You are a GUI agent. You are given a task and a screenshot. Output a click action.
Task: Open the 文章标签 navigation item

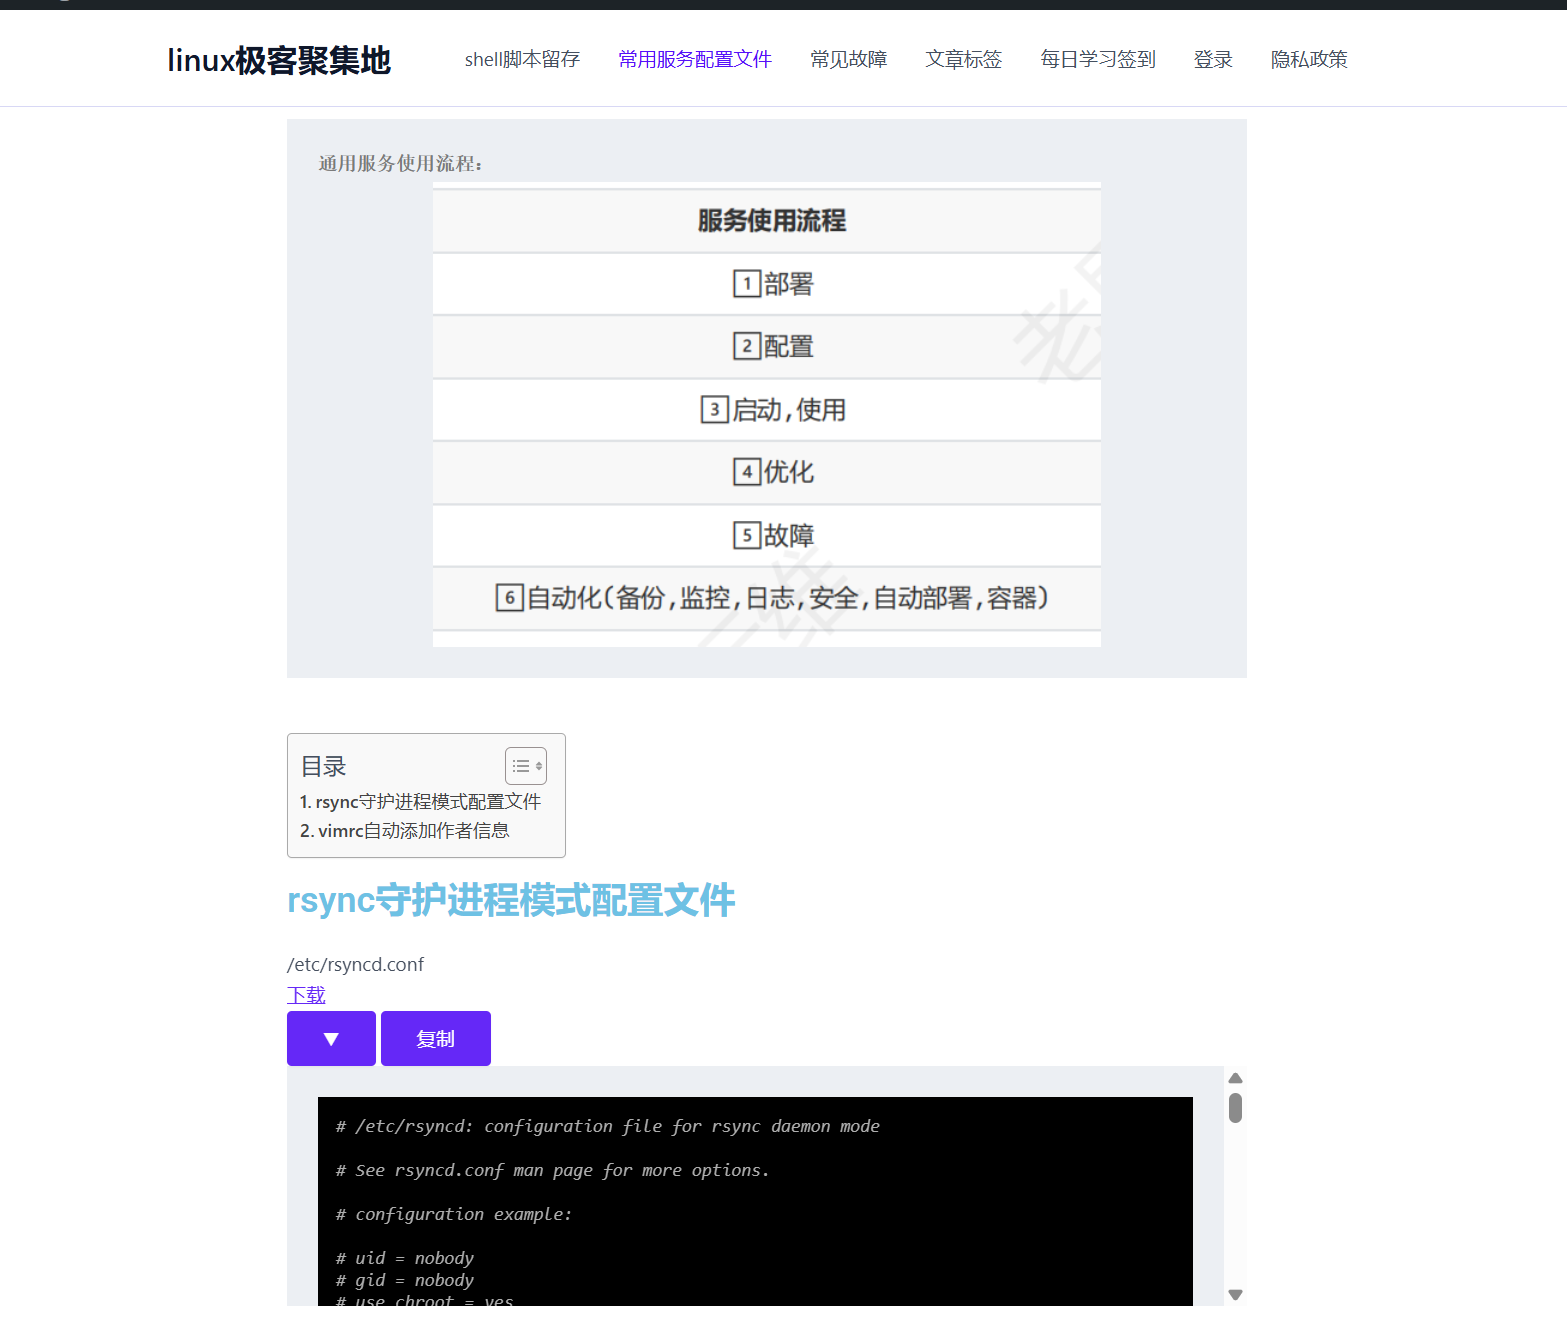[963, 60]
